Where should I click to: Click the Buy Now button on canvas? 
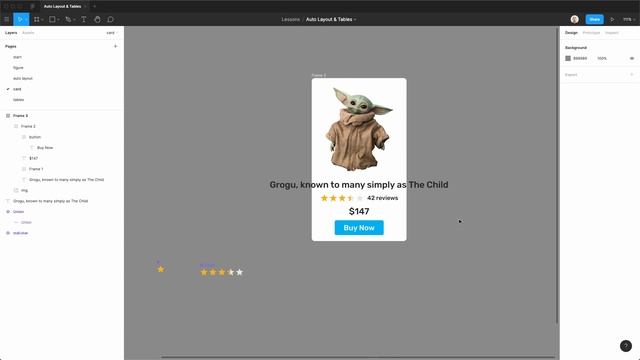click(x=359, y=228)
